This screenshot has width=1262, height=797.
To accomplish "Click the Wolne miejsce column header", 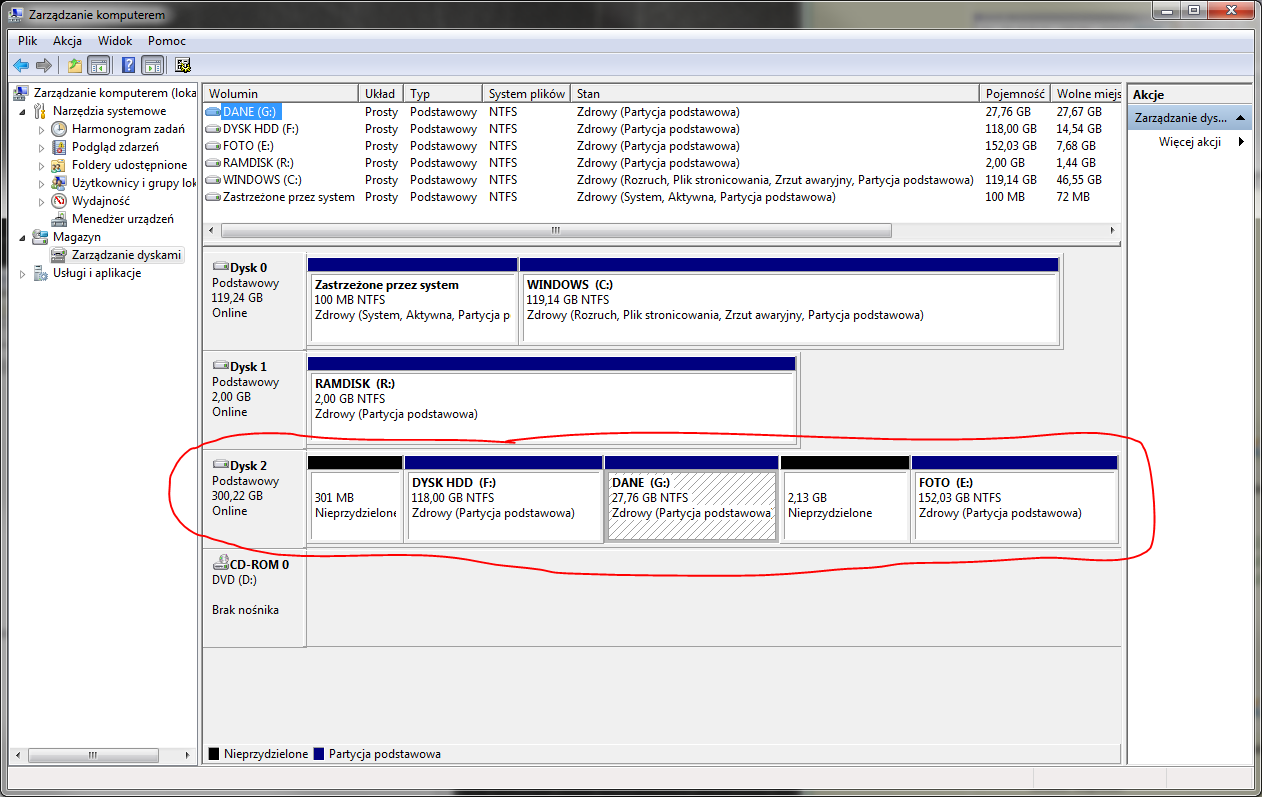I will click(x=1086, y=94).
